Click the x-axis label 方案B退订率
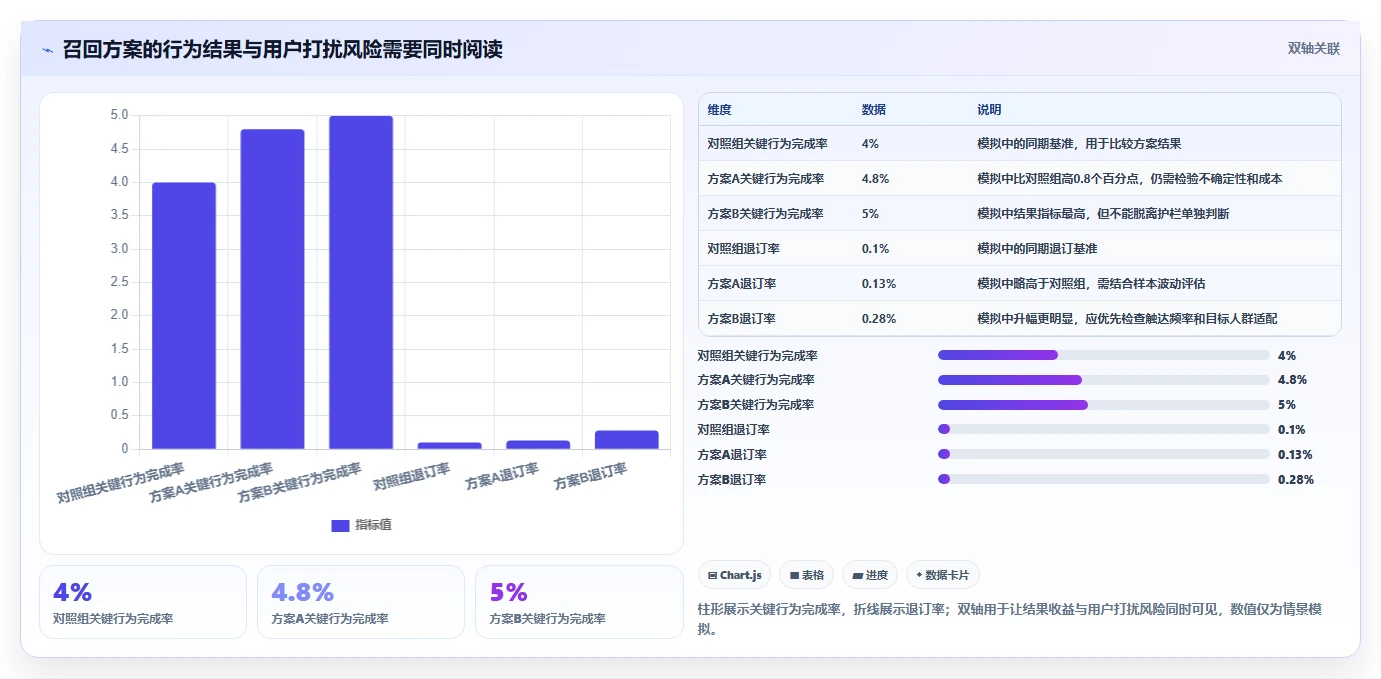The height and width of the screenshot is (679, 1381). tap(590, 475)
